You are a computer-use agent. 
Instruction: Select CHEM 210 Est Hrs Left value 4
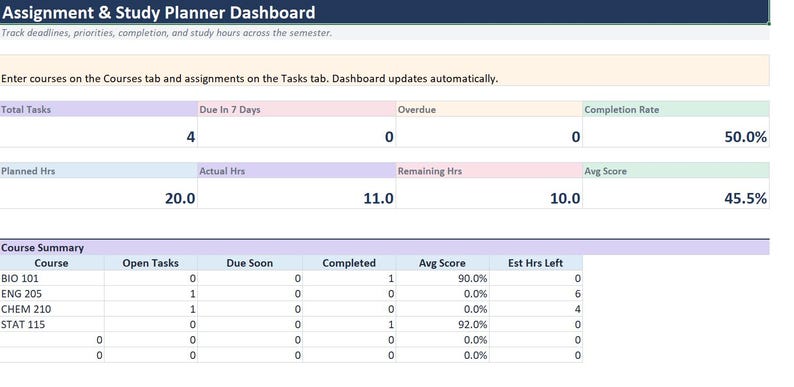pyautogui.click(x=536, y=309)
